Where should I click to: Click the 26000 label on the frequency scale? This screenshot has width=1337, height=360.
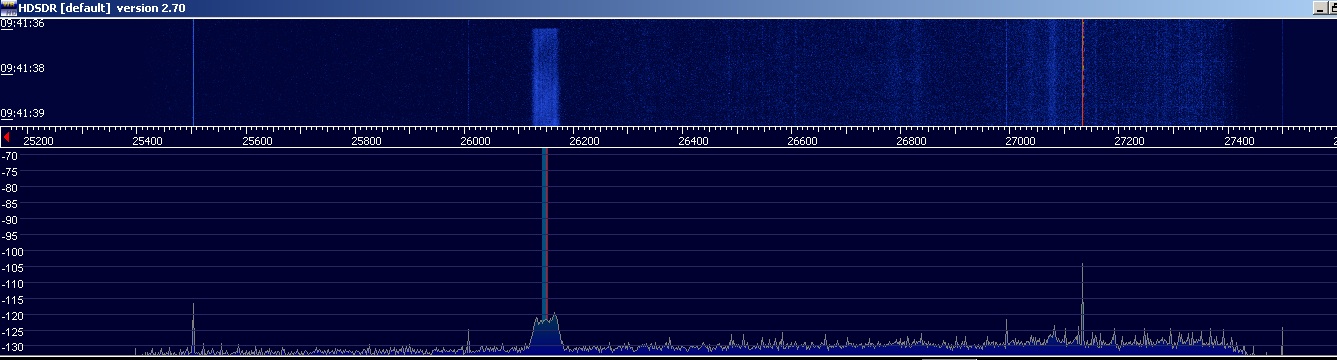476,141
